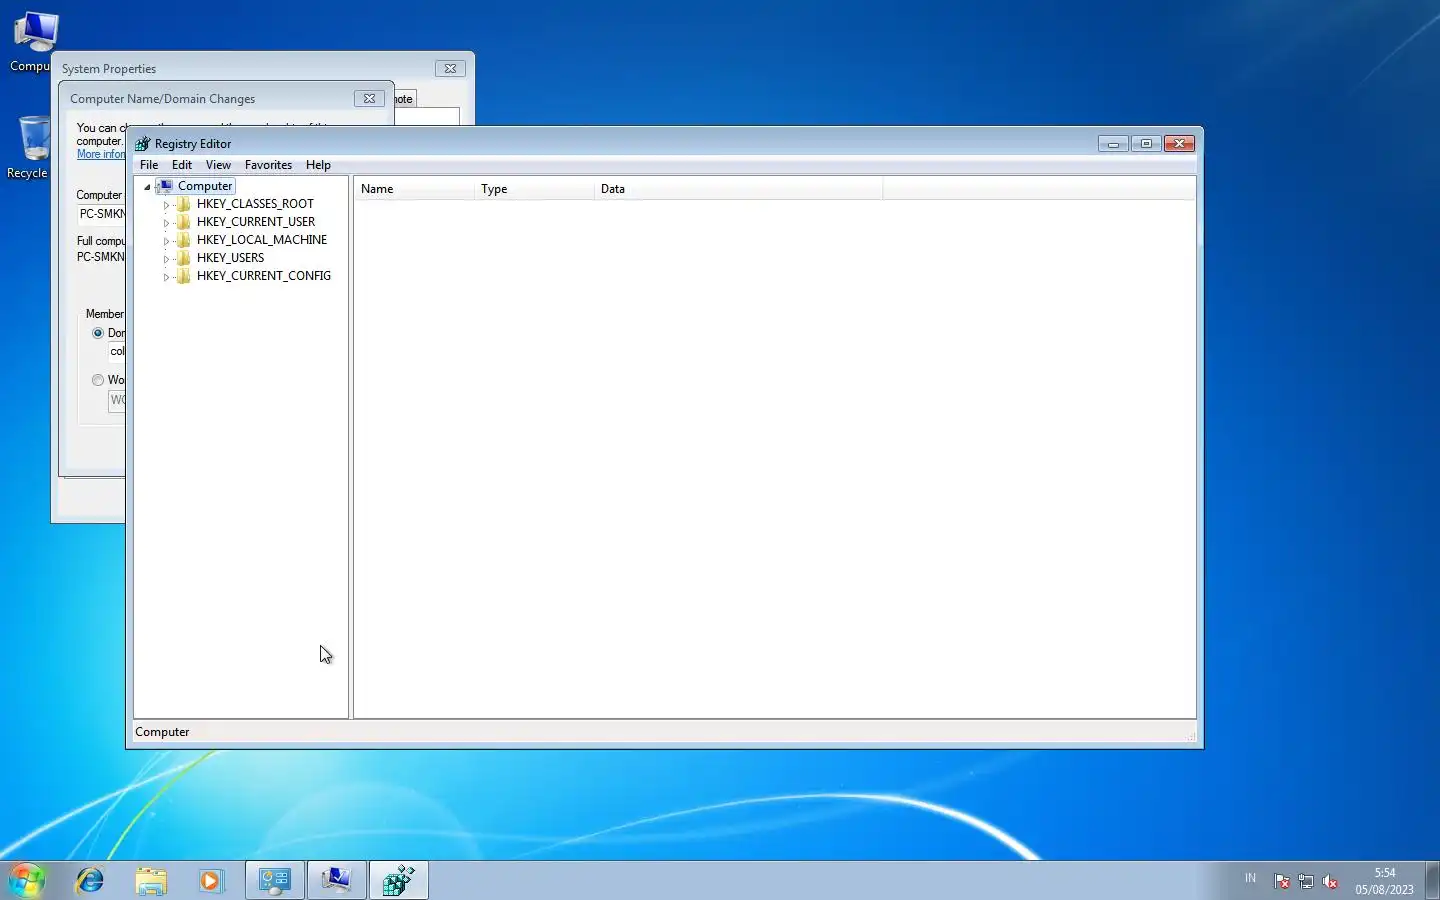
Task: Select the Recycle Bin desktop icon
Action: 32,147
